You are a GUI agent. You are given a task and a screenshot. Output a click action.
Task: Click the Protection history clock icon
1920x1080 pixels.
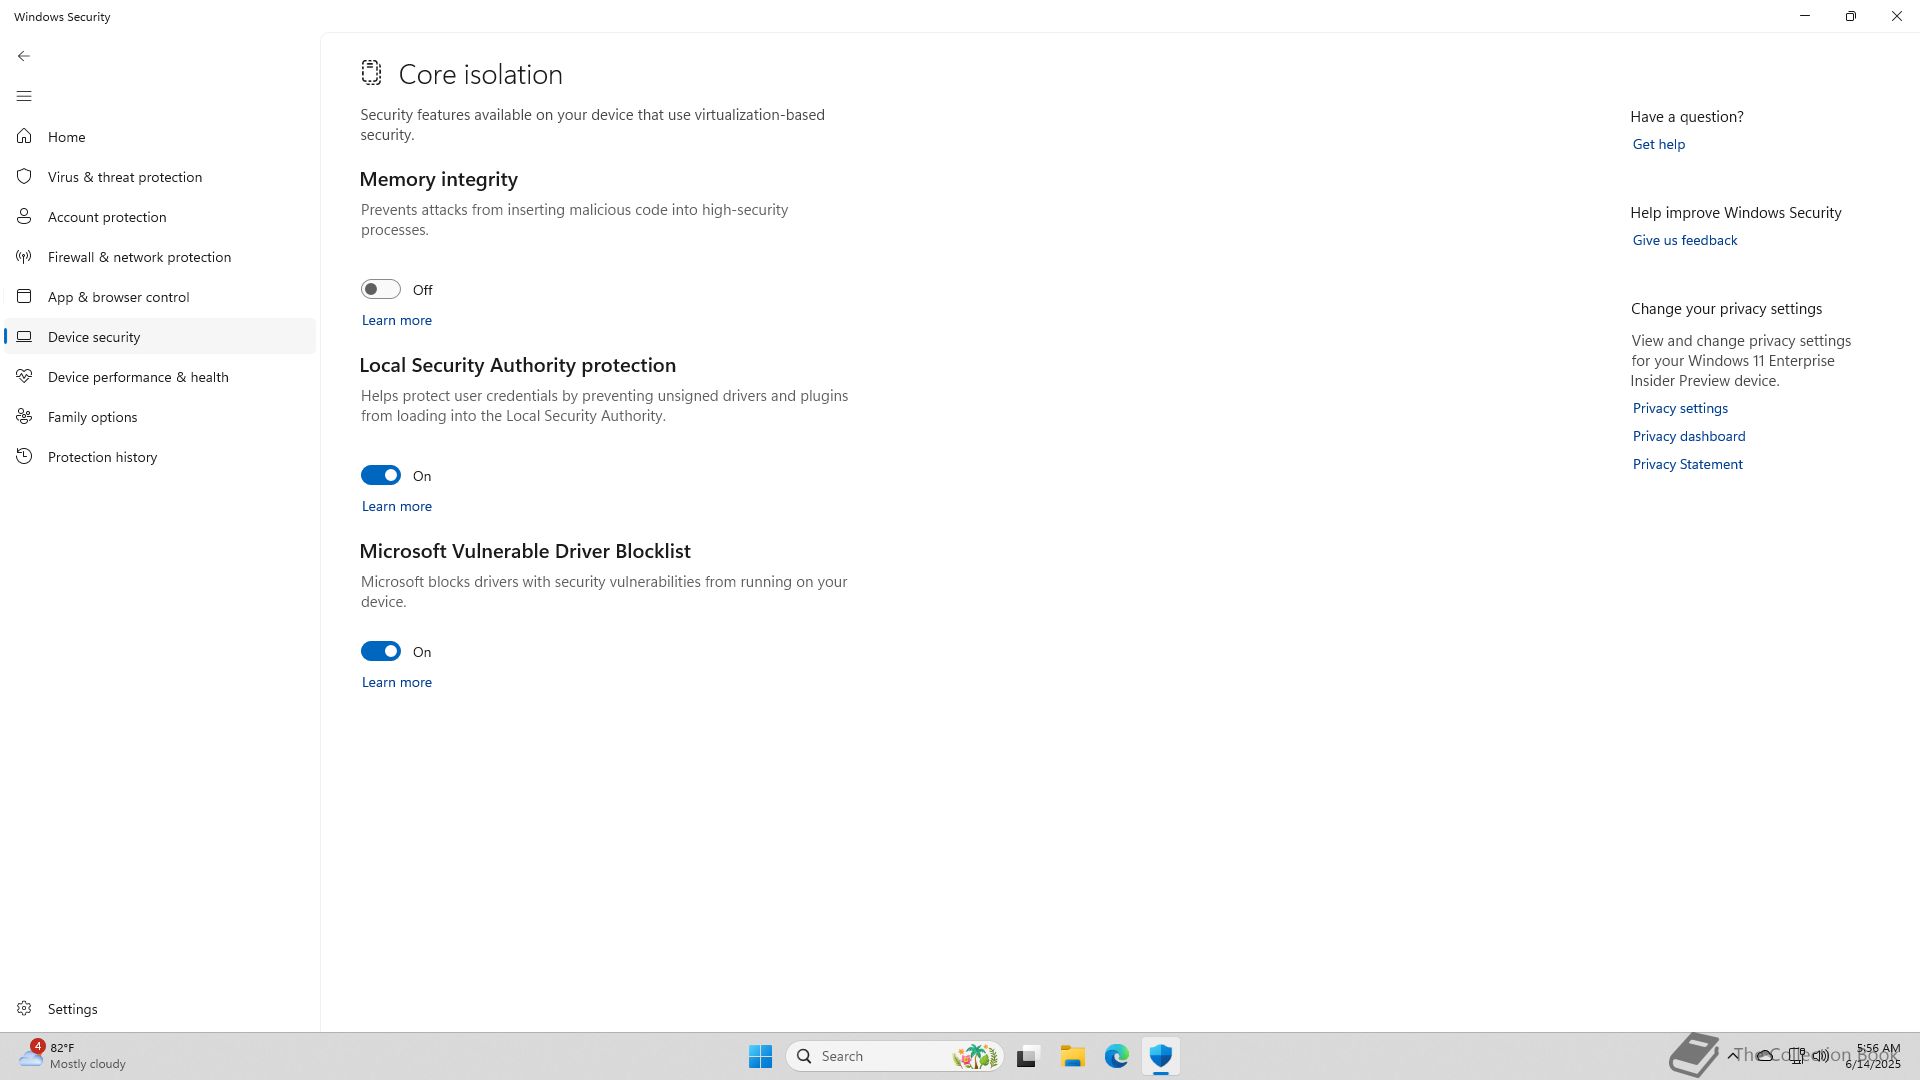[x=24, y=456]
